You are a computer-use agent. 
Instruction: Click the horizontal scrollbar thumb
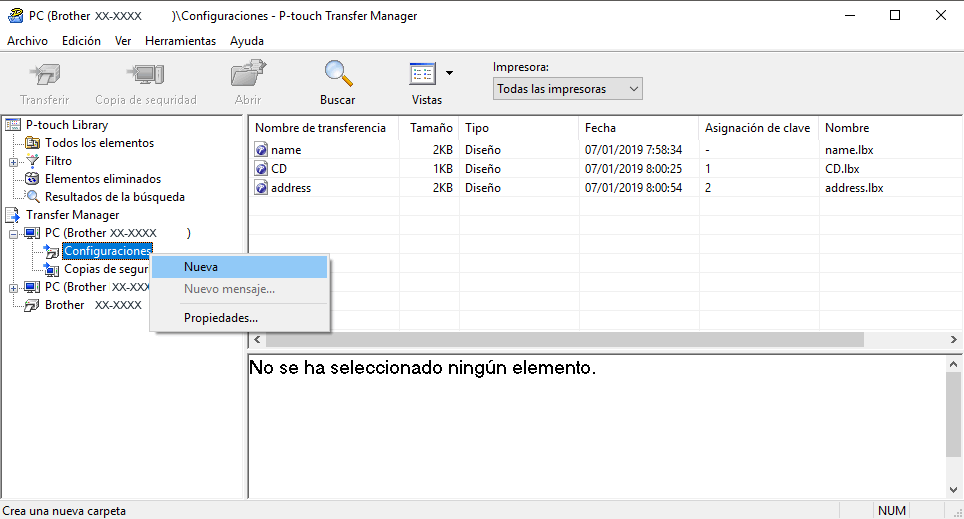(564, 339)
